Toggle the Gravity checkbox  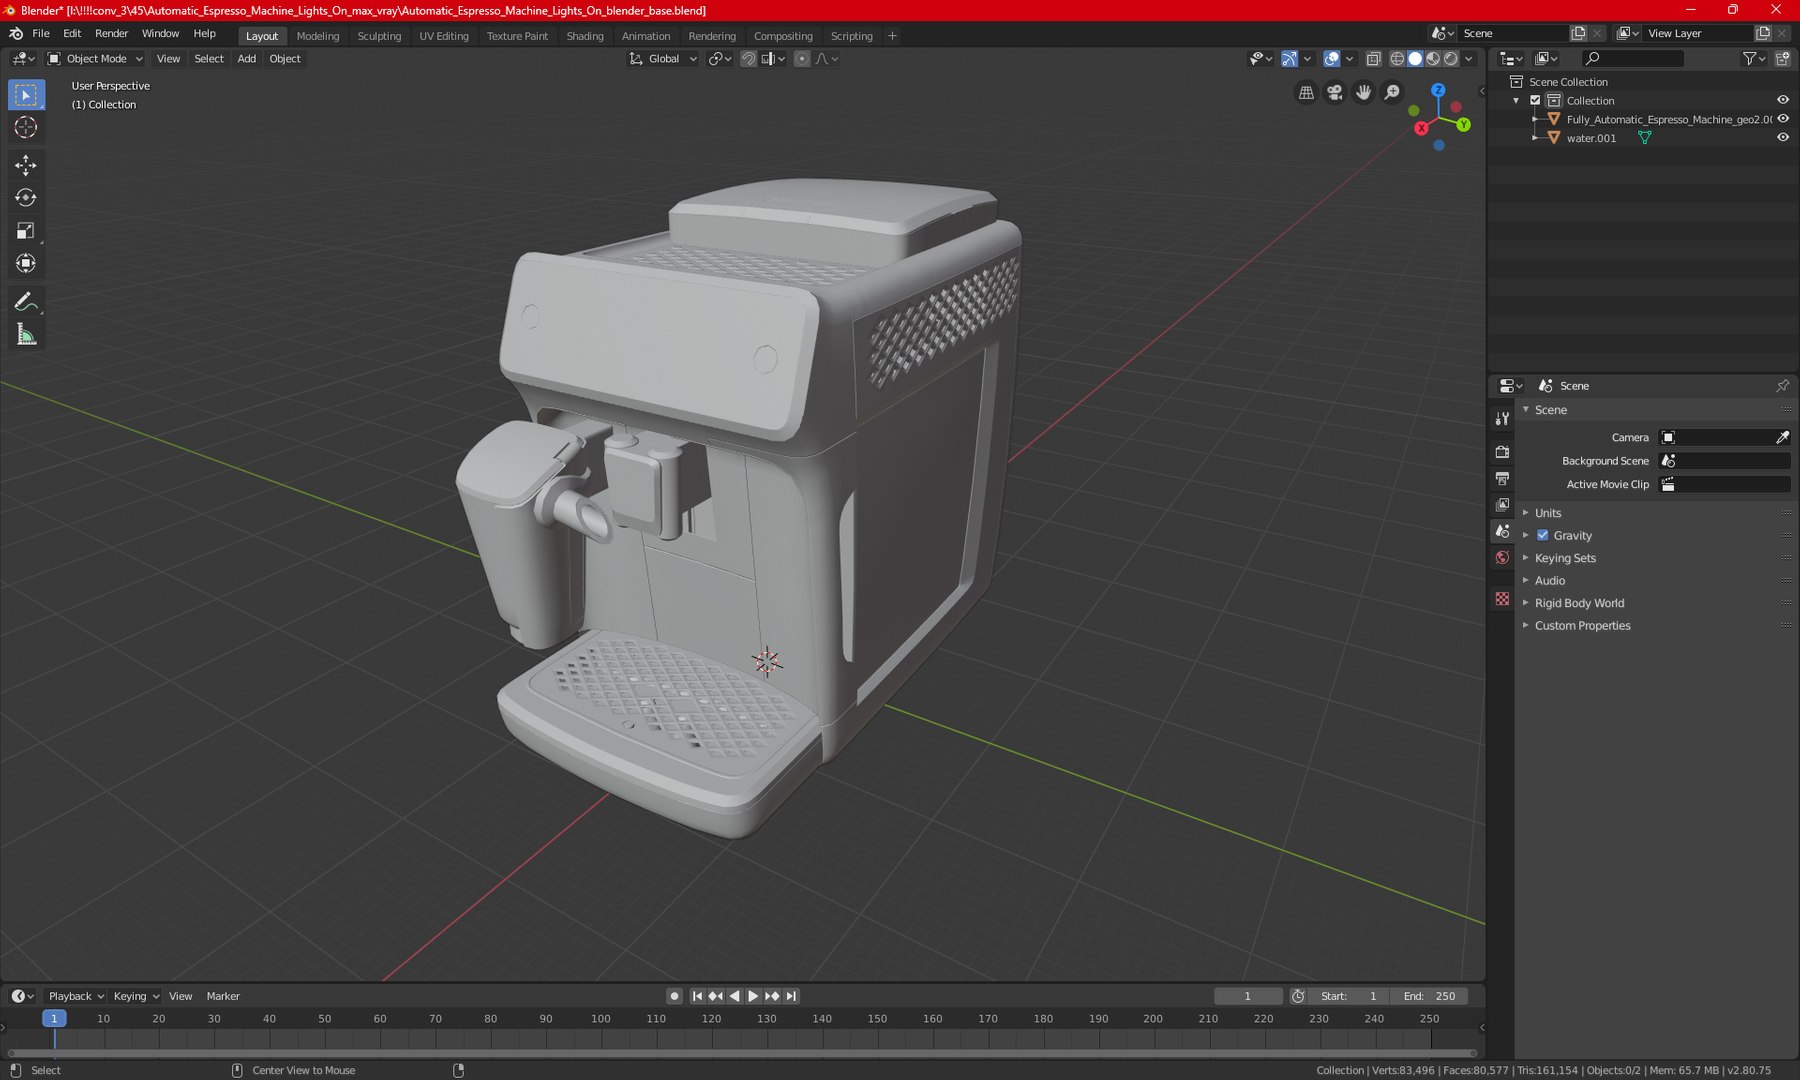click(x=1542, y=536)
